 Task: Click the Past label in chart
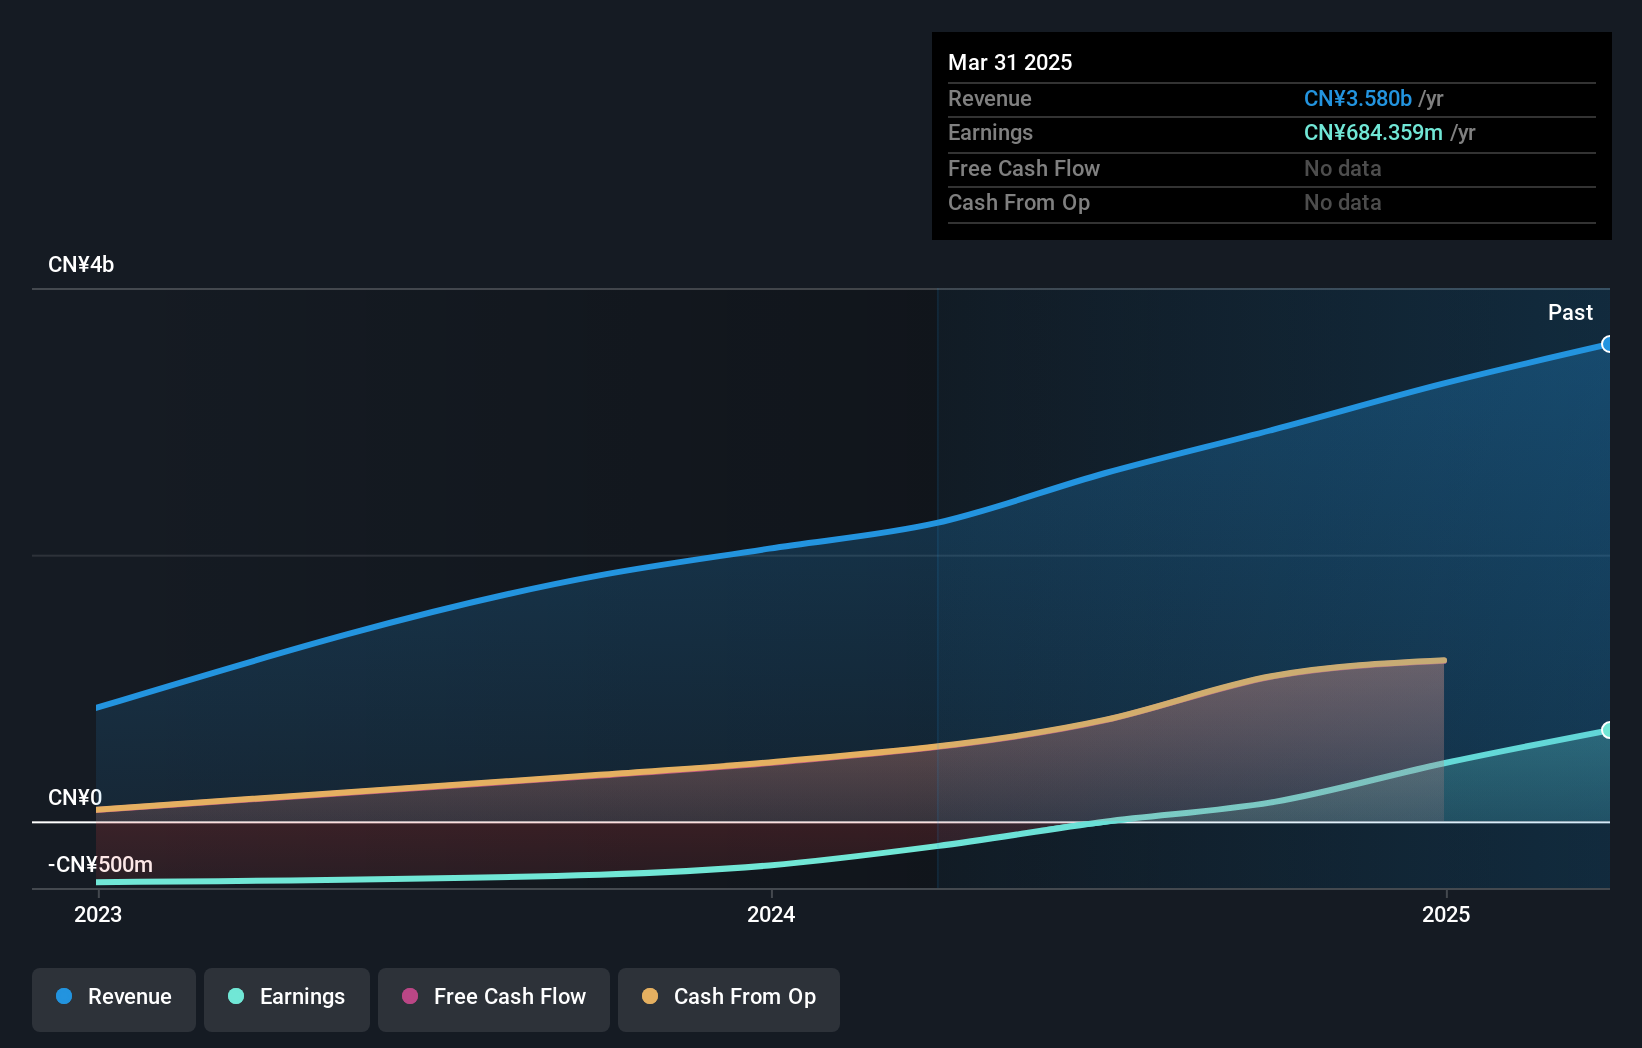[x=1570, y=313]
